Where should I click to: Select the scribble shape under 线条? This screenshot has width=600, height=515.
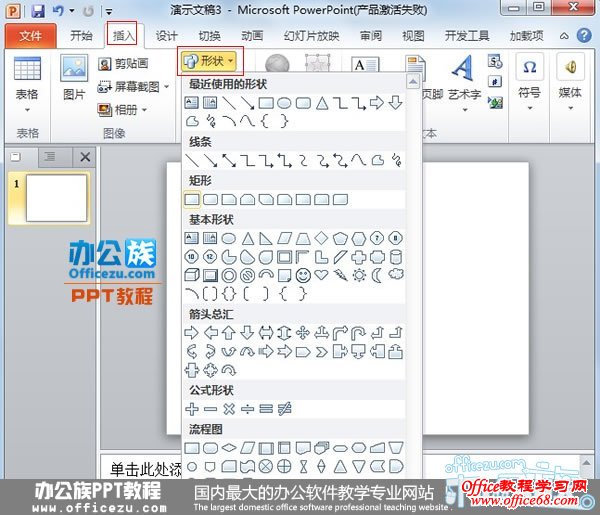point(396,161)
